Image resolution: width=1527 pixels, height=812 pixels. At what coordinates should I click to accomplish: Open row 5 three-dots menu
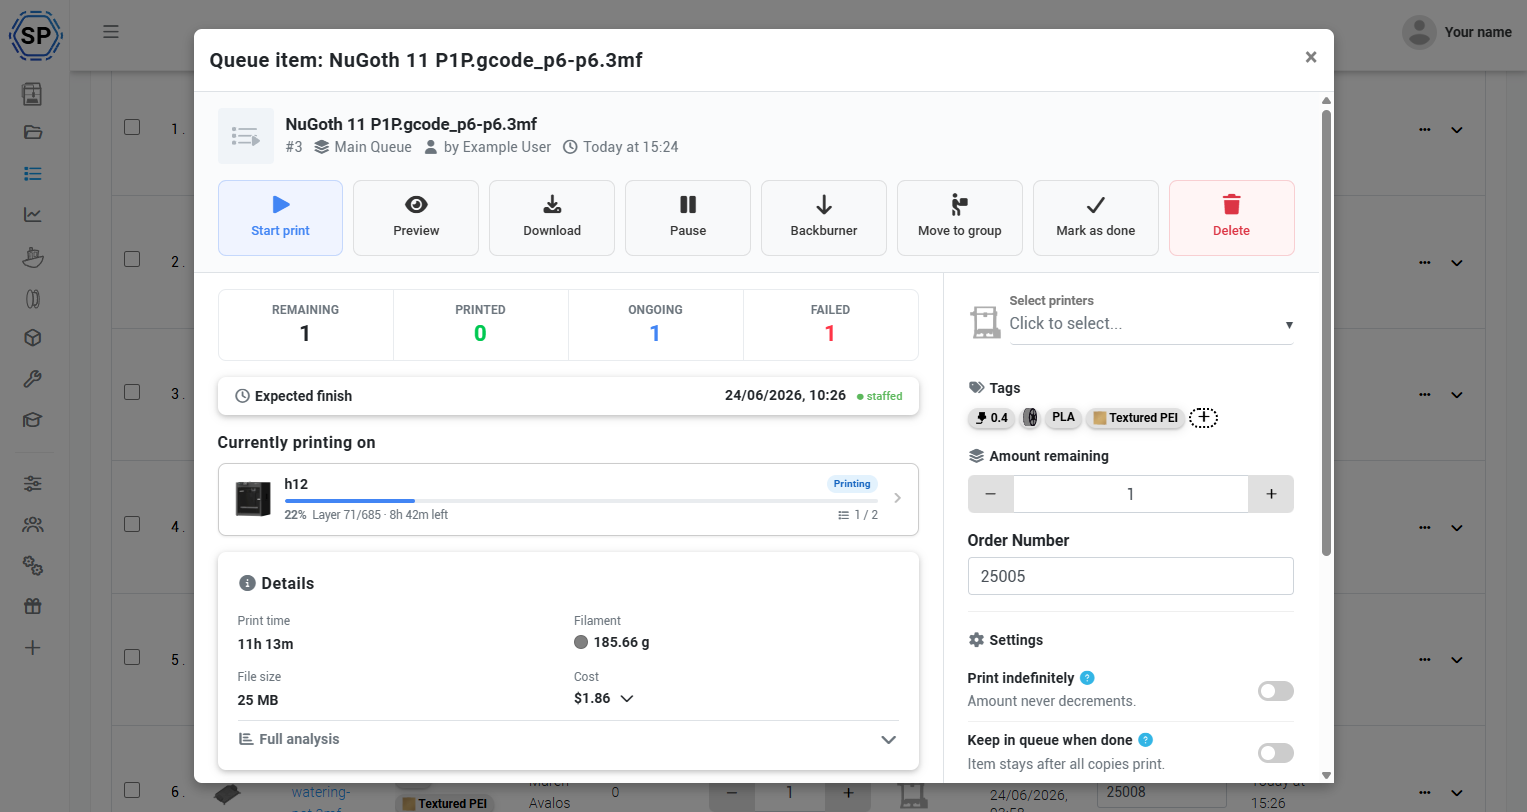(x=1425, y=661)
